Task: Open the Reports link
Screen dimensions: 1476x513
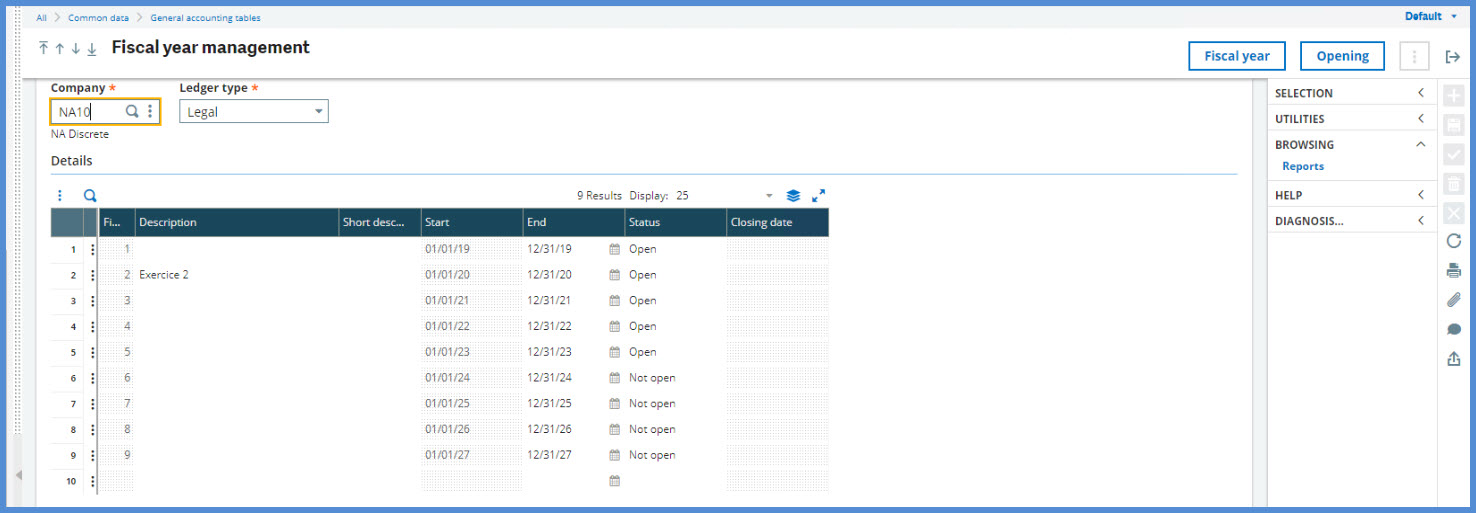Action: click(x=1302, y=167)
